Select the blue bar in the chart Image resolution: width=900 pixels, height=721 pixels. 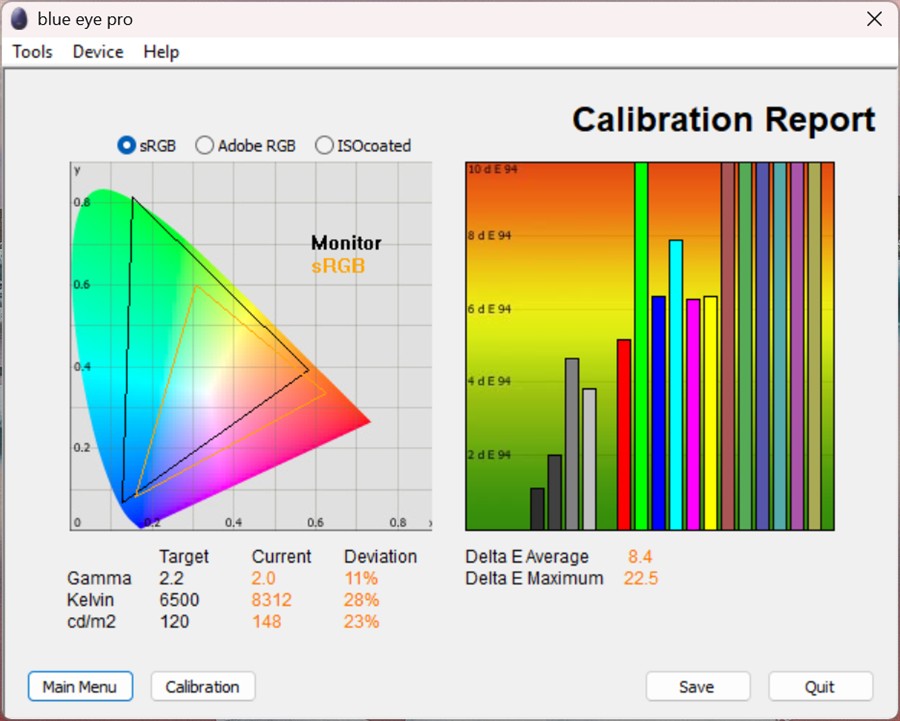[658, 413]
